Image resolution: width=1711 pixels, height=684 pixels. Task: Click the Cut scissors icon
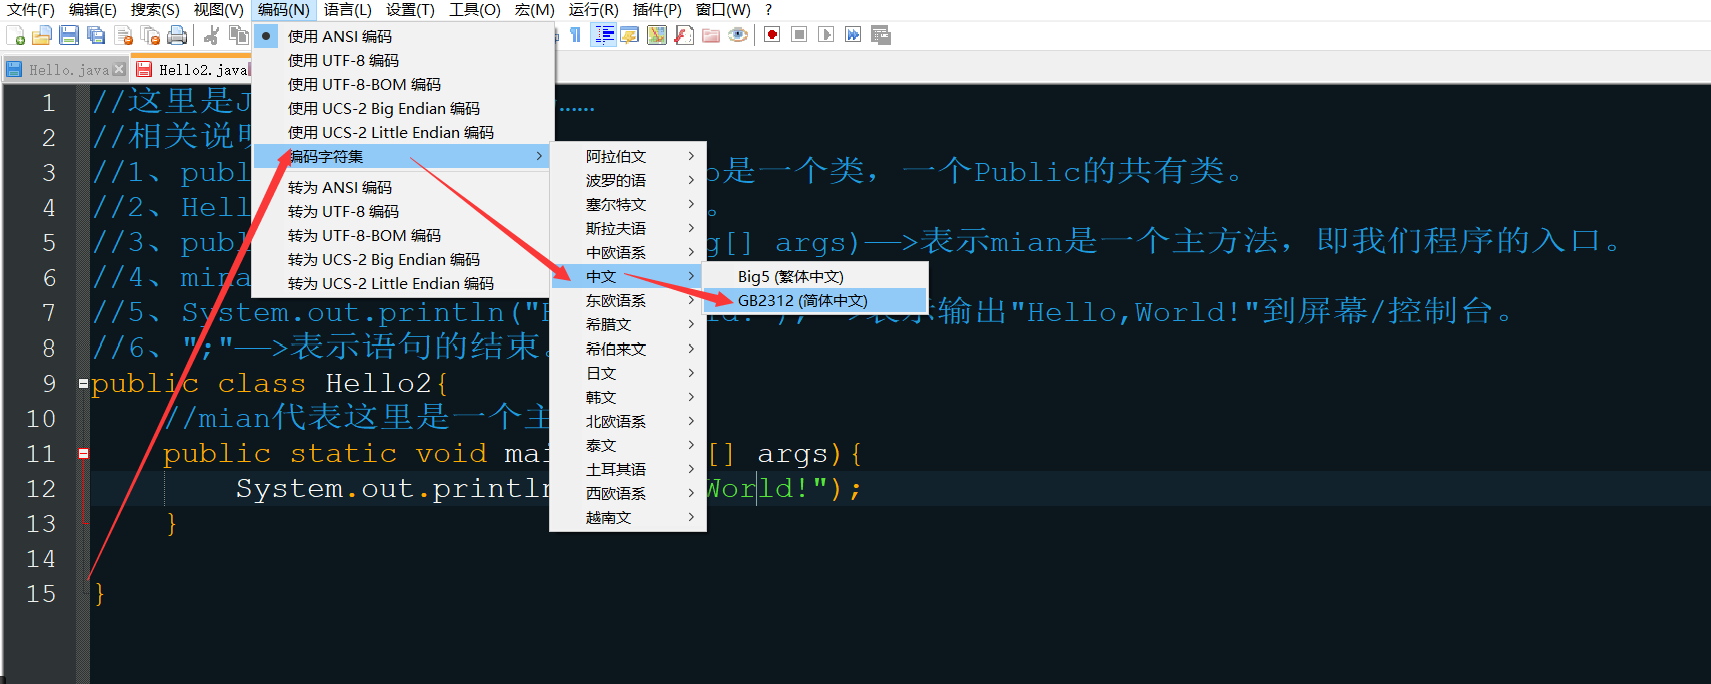pos(211,36)
